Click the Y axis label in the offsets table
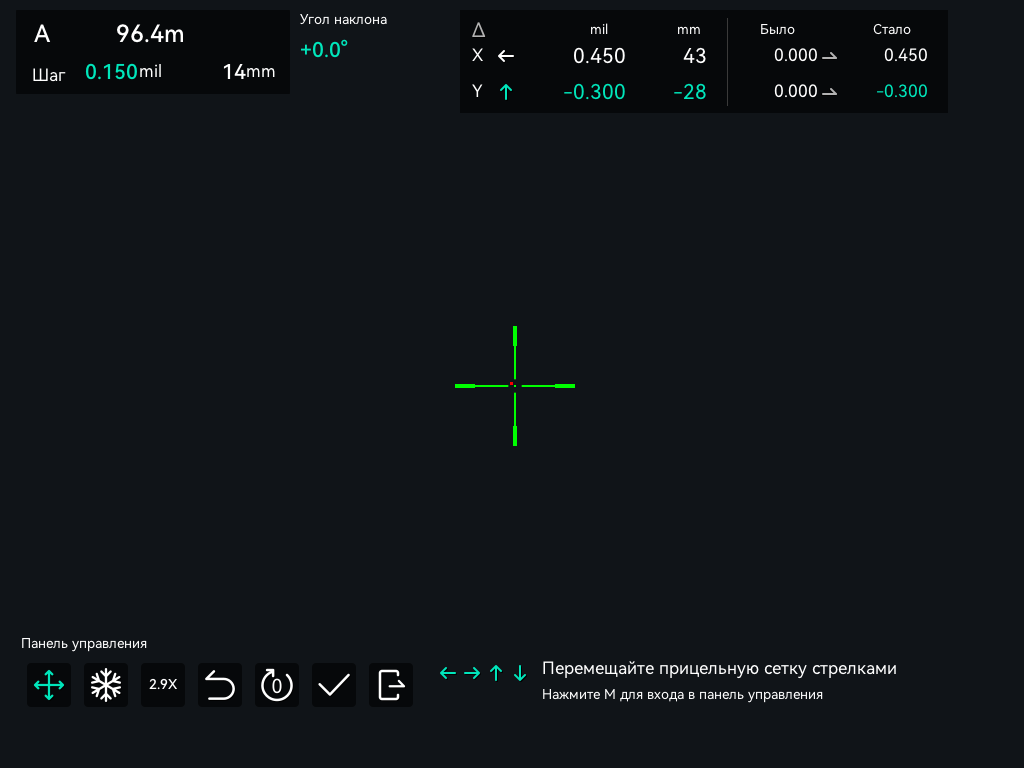 tap(477, 91)
